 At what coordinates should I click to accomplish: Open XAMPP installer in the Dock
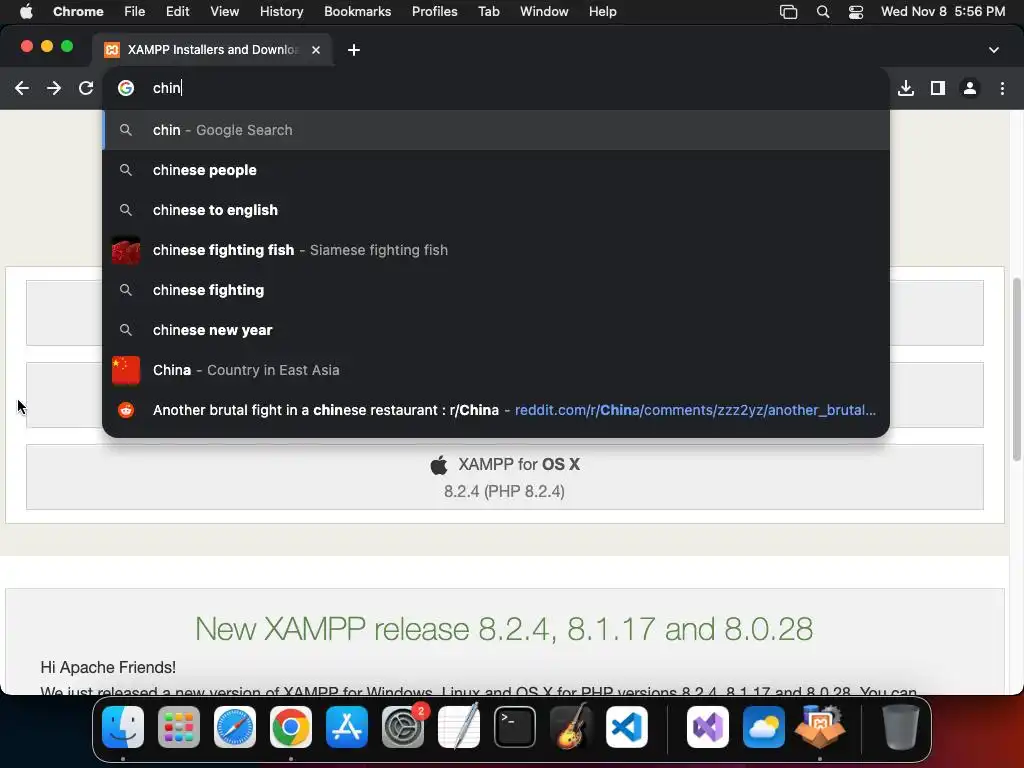(x=820, y=727)
